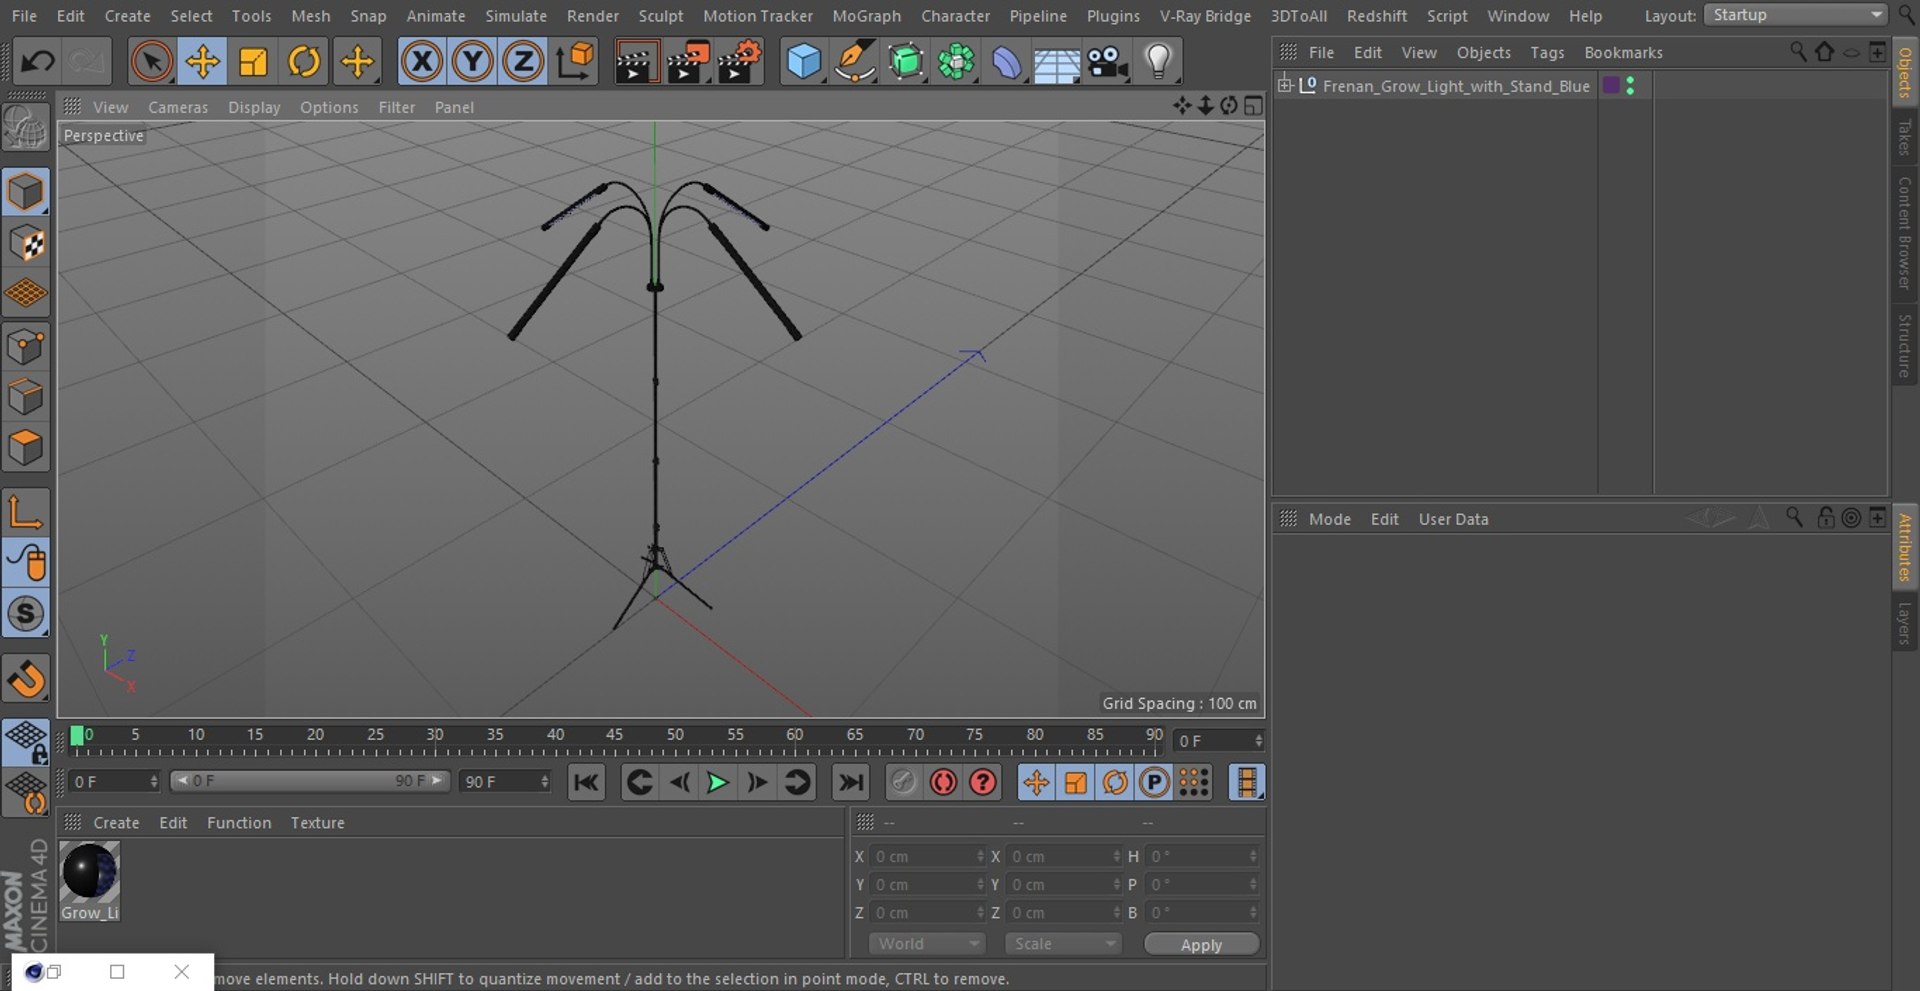Toggle Enable Snap icon
Image resolution: width=1920 pixels, height=991 pixels.
tap(26, 614)
